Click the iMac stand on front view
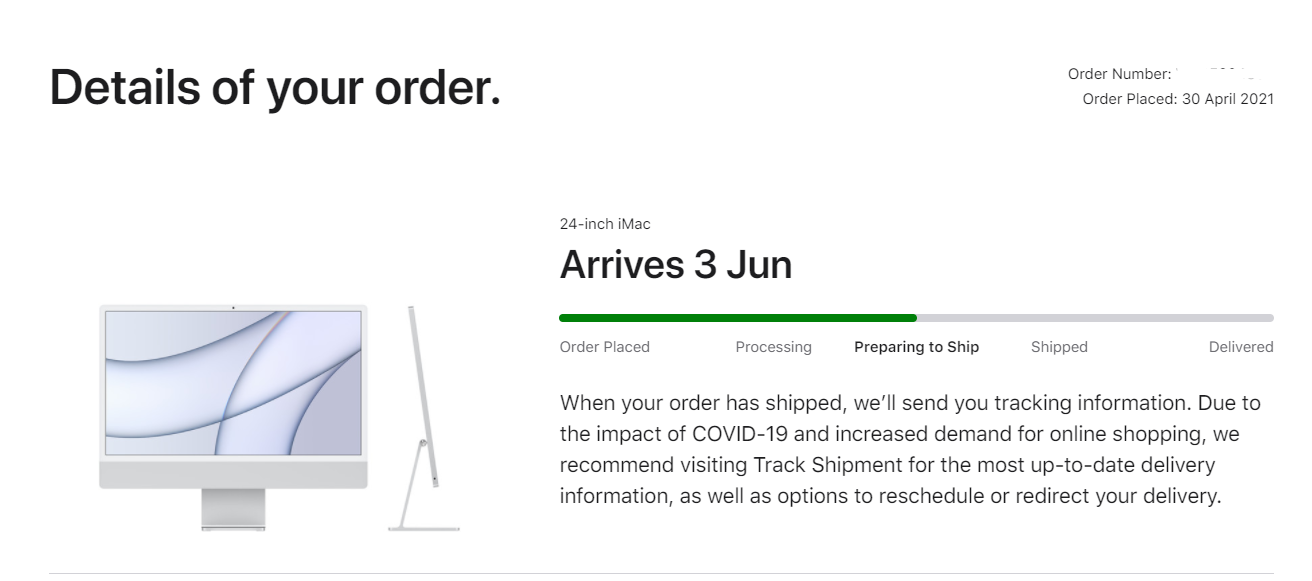This screenshot has height=581, width=1312. click(233, 509)
